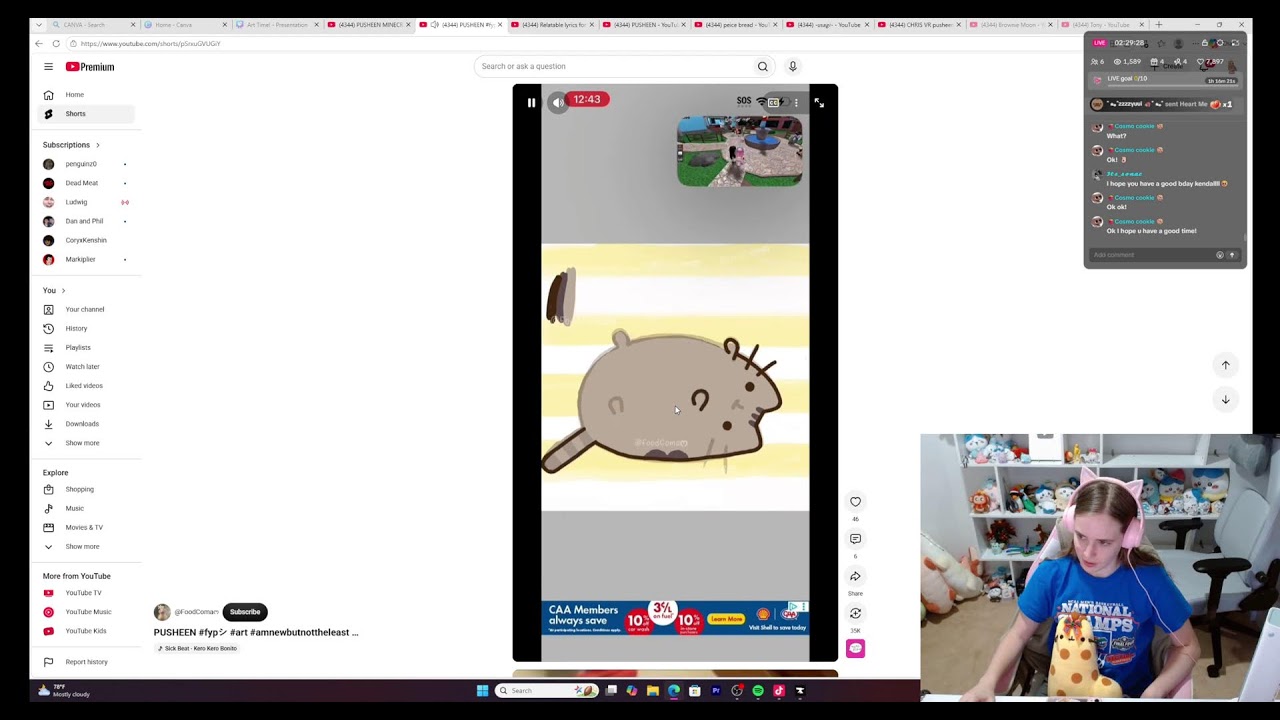Open Ludwig subscription channel

[86, 202]
